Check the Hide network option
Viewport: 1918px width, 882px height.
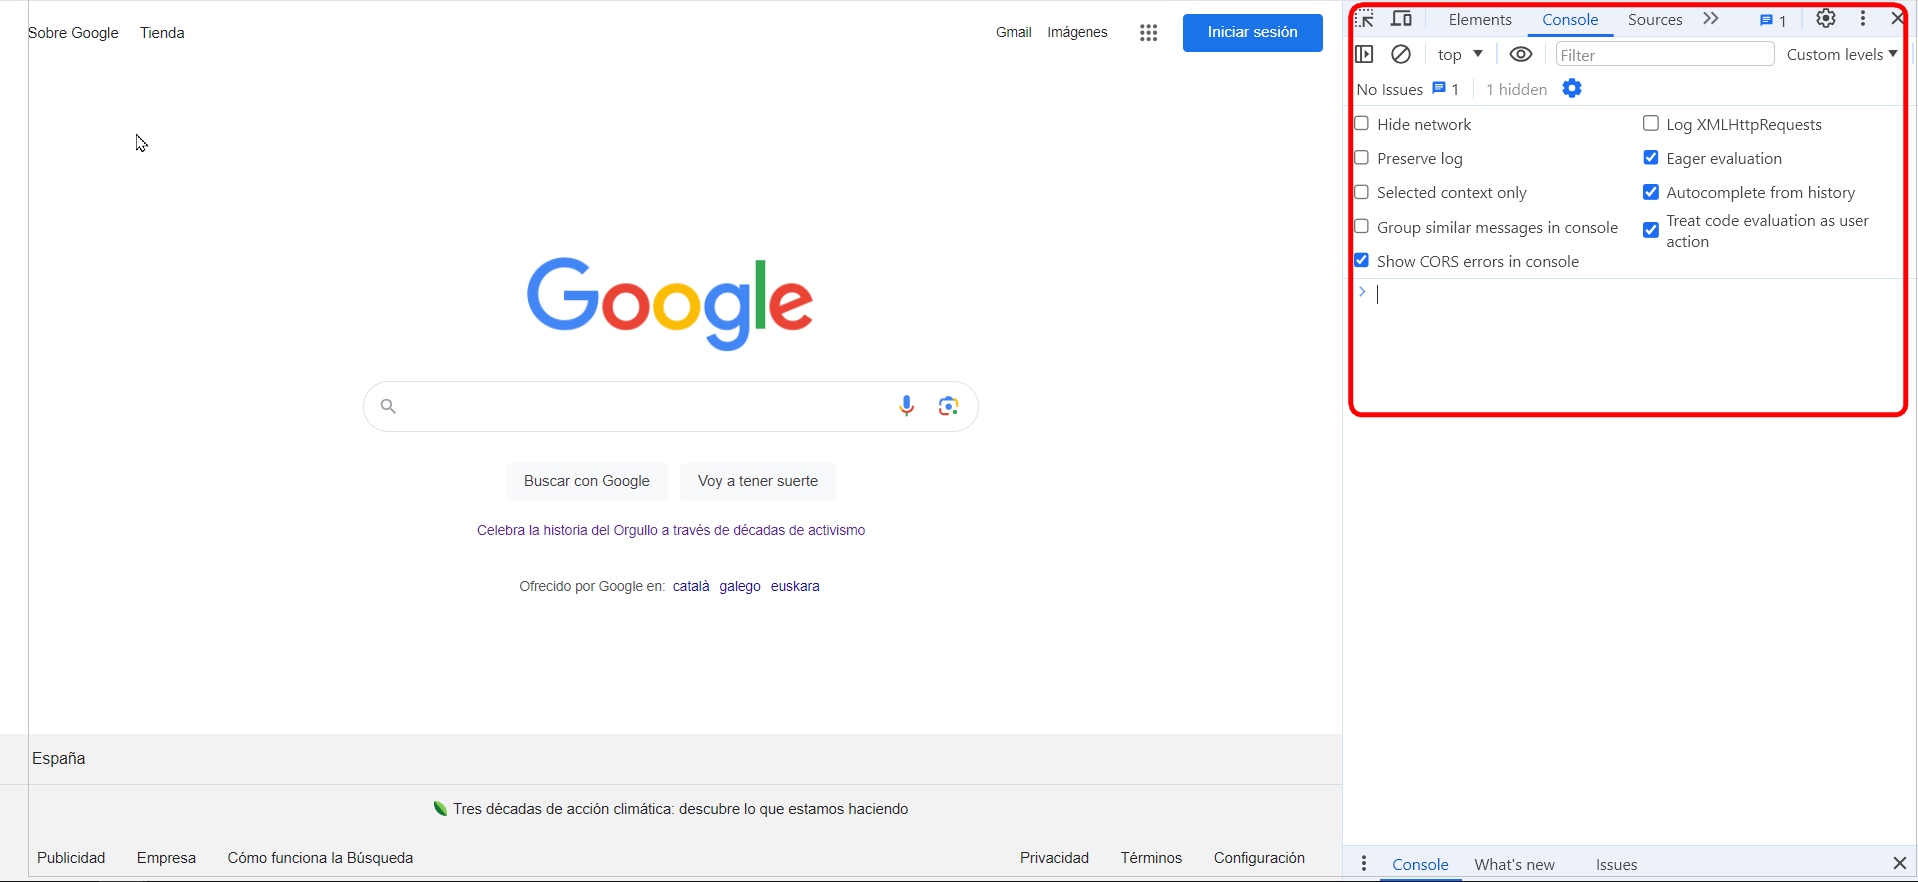tap(1362, 124)
